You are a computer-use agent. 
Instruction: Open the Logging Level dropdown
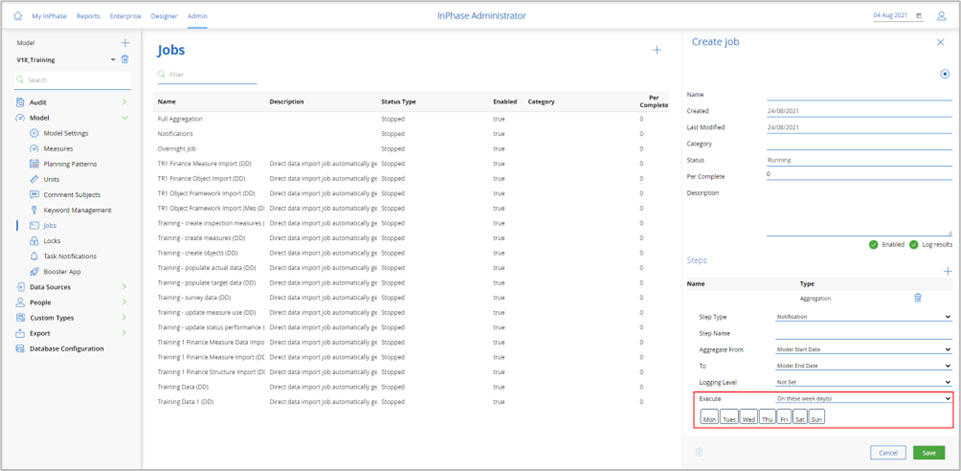click(863, 381)
